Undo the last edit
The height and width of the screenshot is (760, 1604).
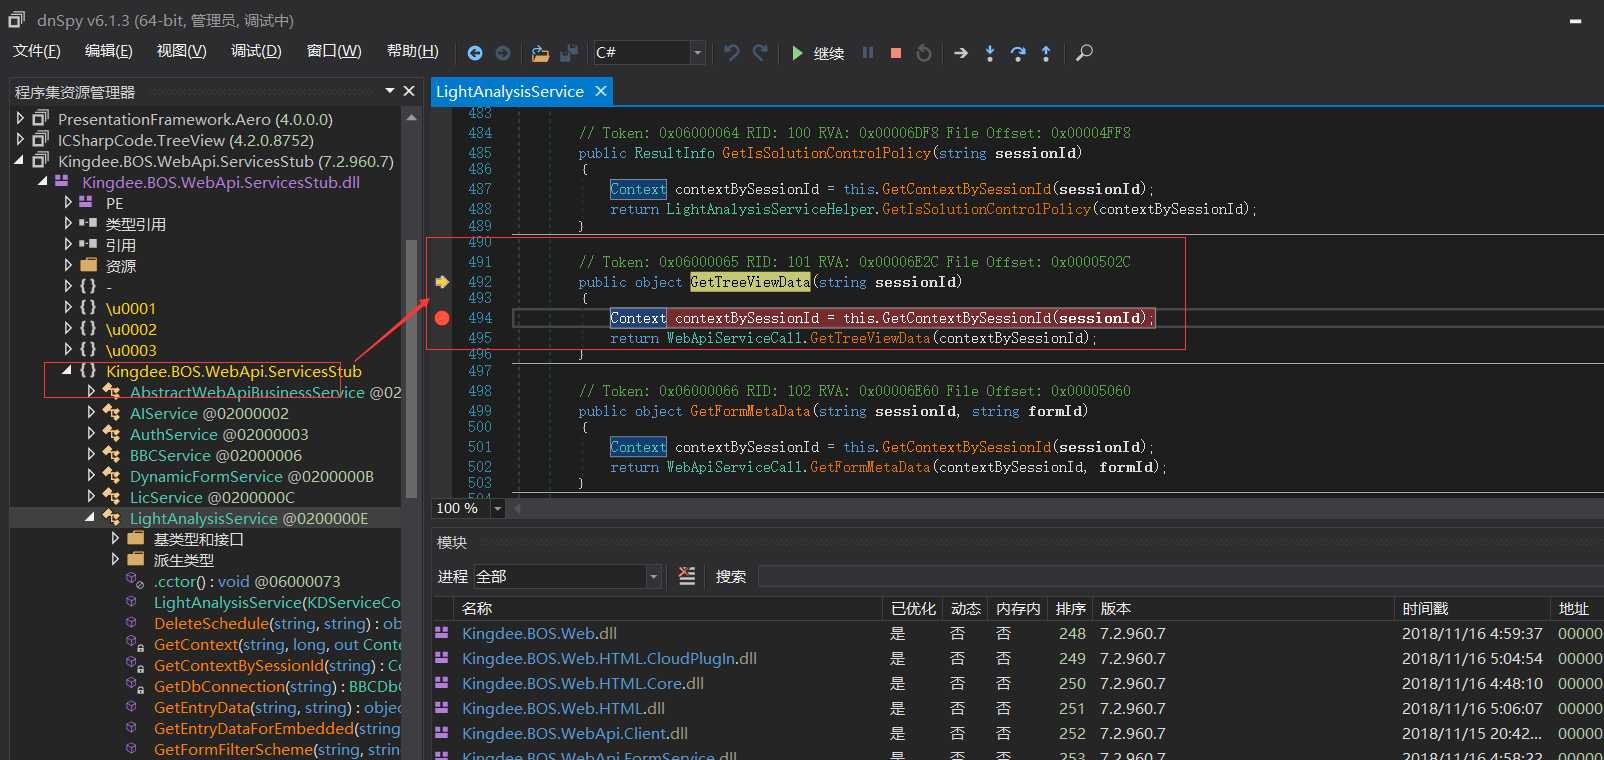(732, 53)
